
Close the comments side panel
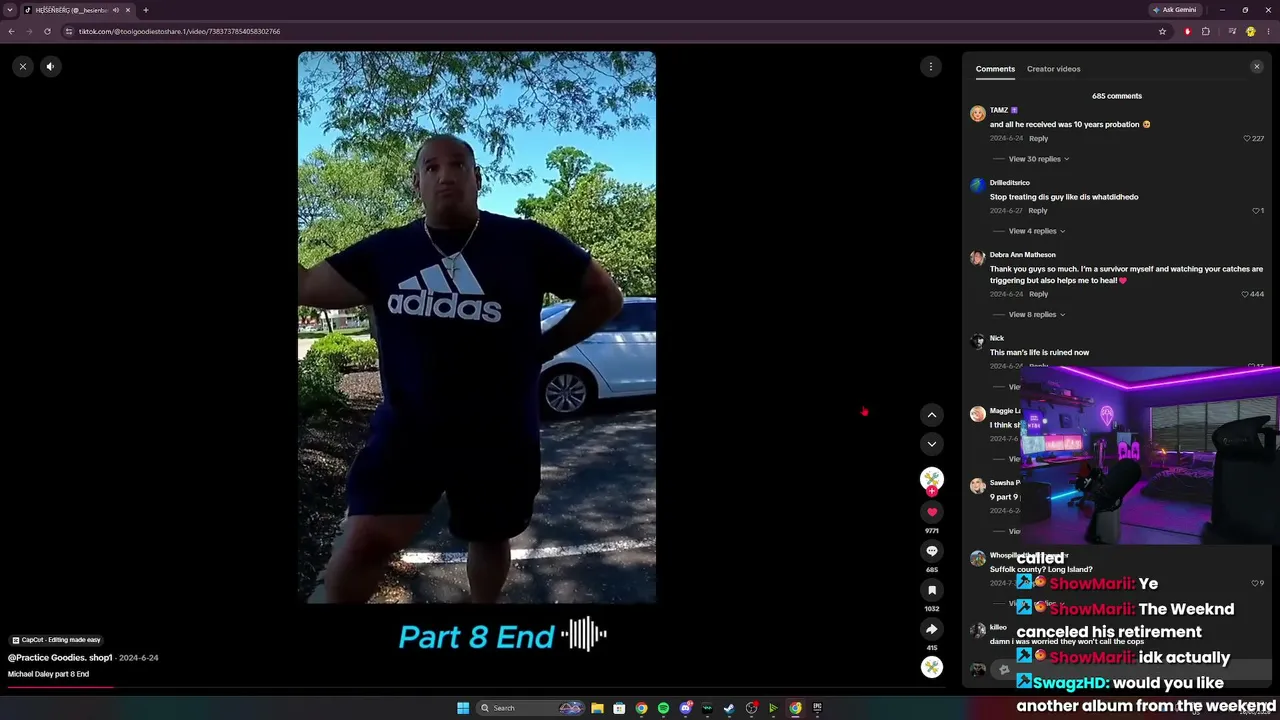coord(1257,67)
